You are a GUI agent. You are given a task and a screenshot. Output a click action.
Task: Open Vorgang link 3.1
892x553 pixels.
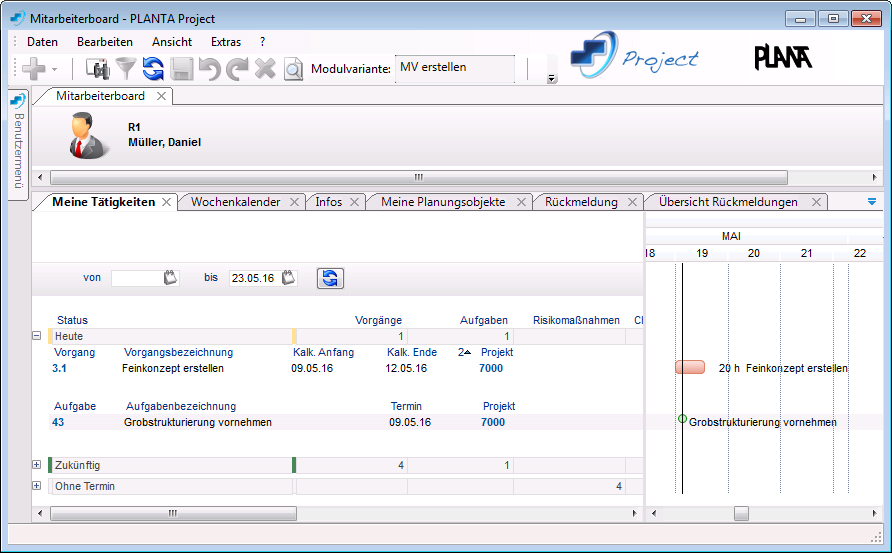(59, 368)
